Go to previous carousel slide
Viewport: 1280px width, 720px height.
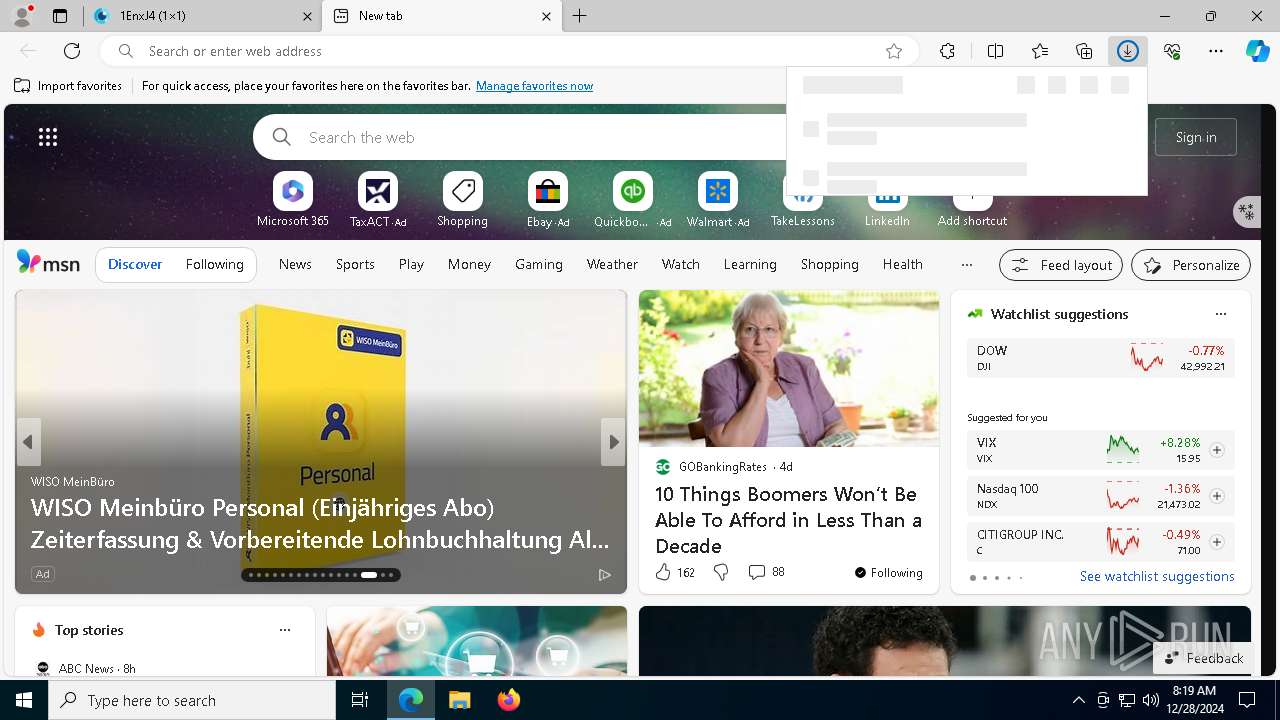click(x=28, y=442)
